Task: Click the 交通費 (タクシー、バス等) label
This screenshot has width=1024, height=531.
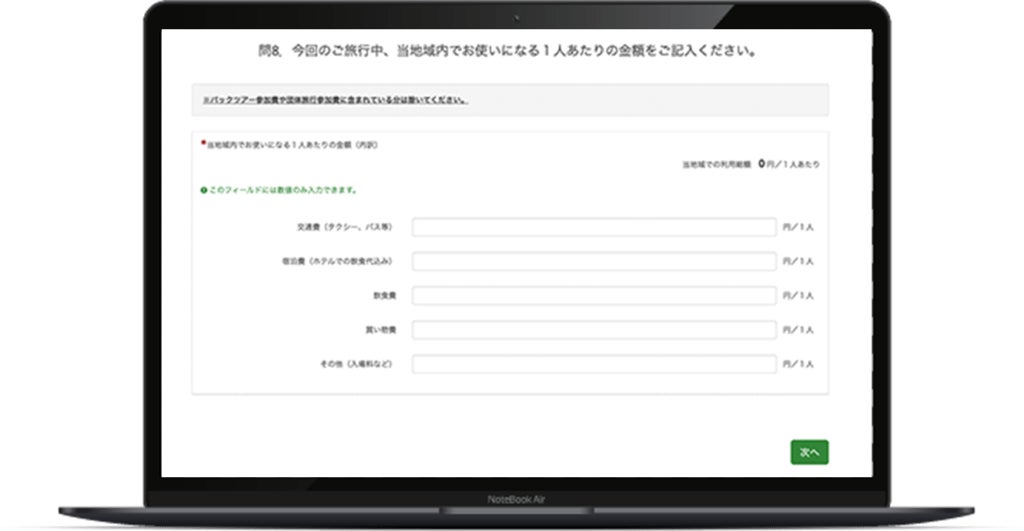Action: point(345,227)
